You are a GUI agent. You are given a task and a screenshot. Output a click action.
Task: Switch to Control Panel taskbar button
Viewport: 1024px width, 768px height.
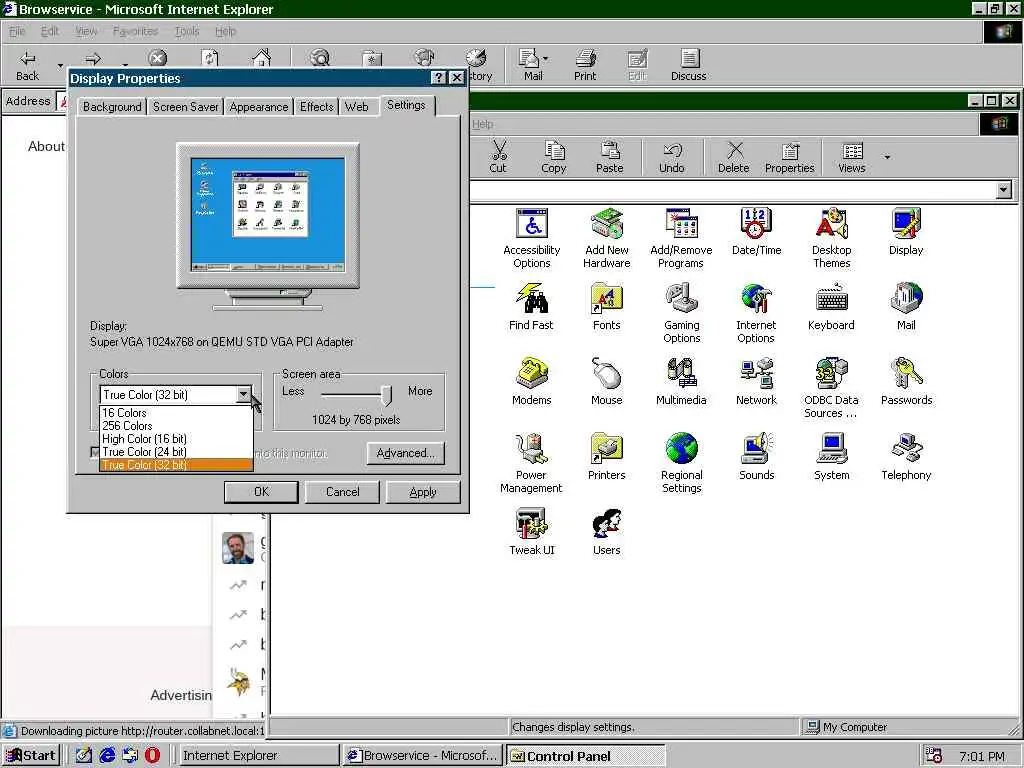pos(585,756)
